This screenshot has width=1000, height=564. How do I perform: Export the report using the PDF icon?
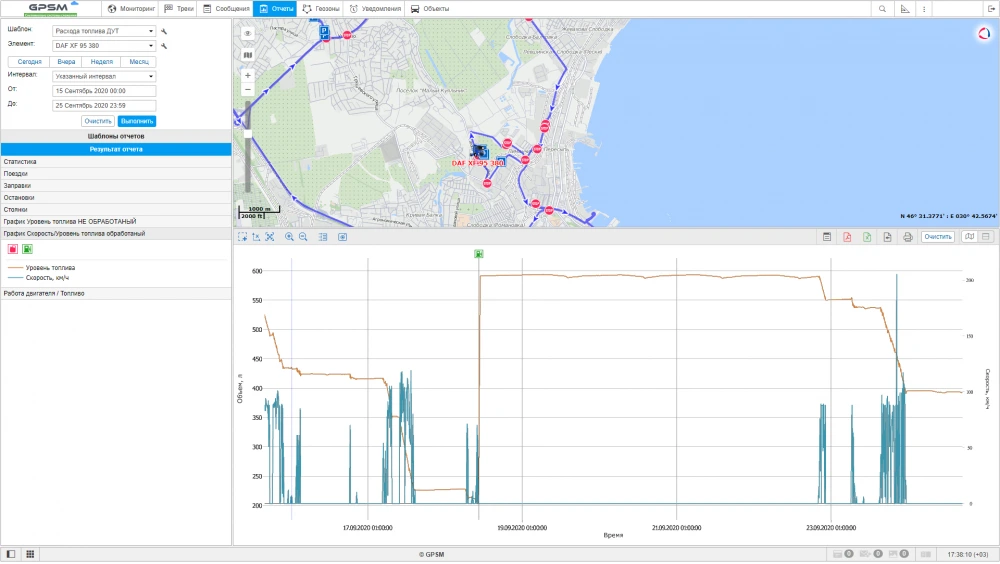click(x=846, y=237)
